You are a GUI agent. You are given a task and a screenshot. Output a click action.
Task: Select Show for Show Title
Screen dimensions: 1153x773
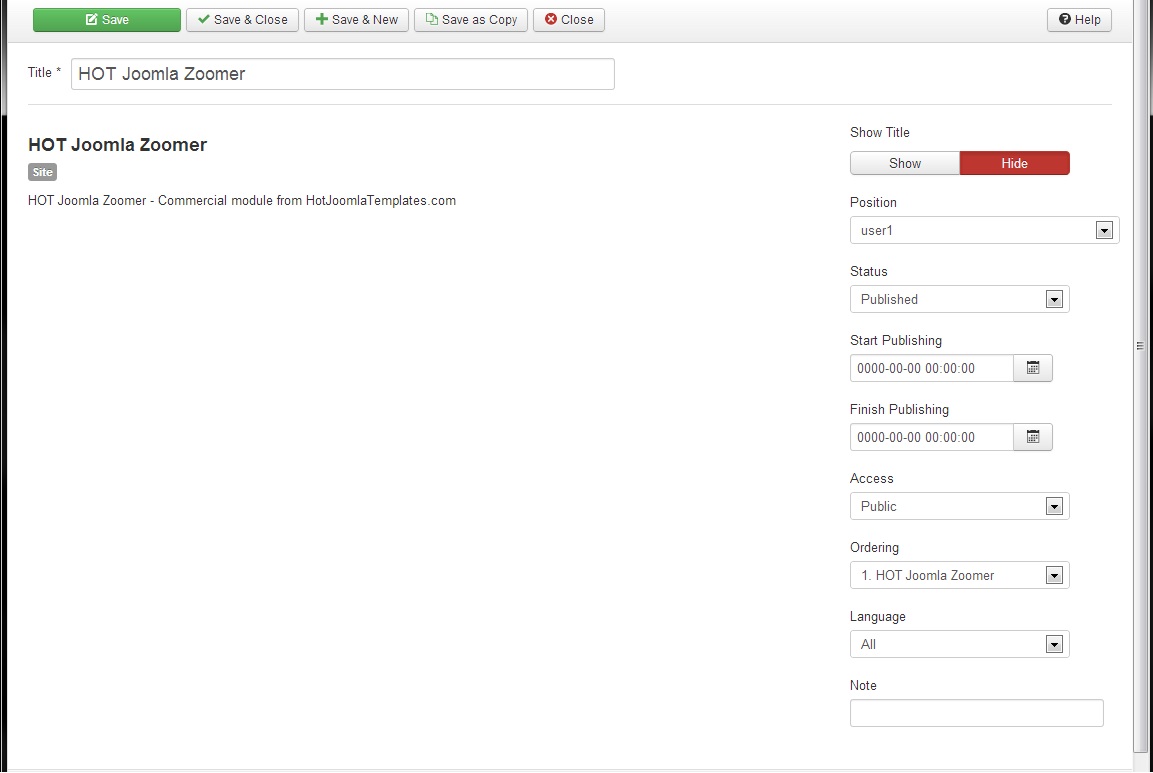tap(905, 163)
